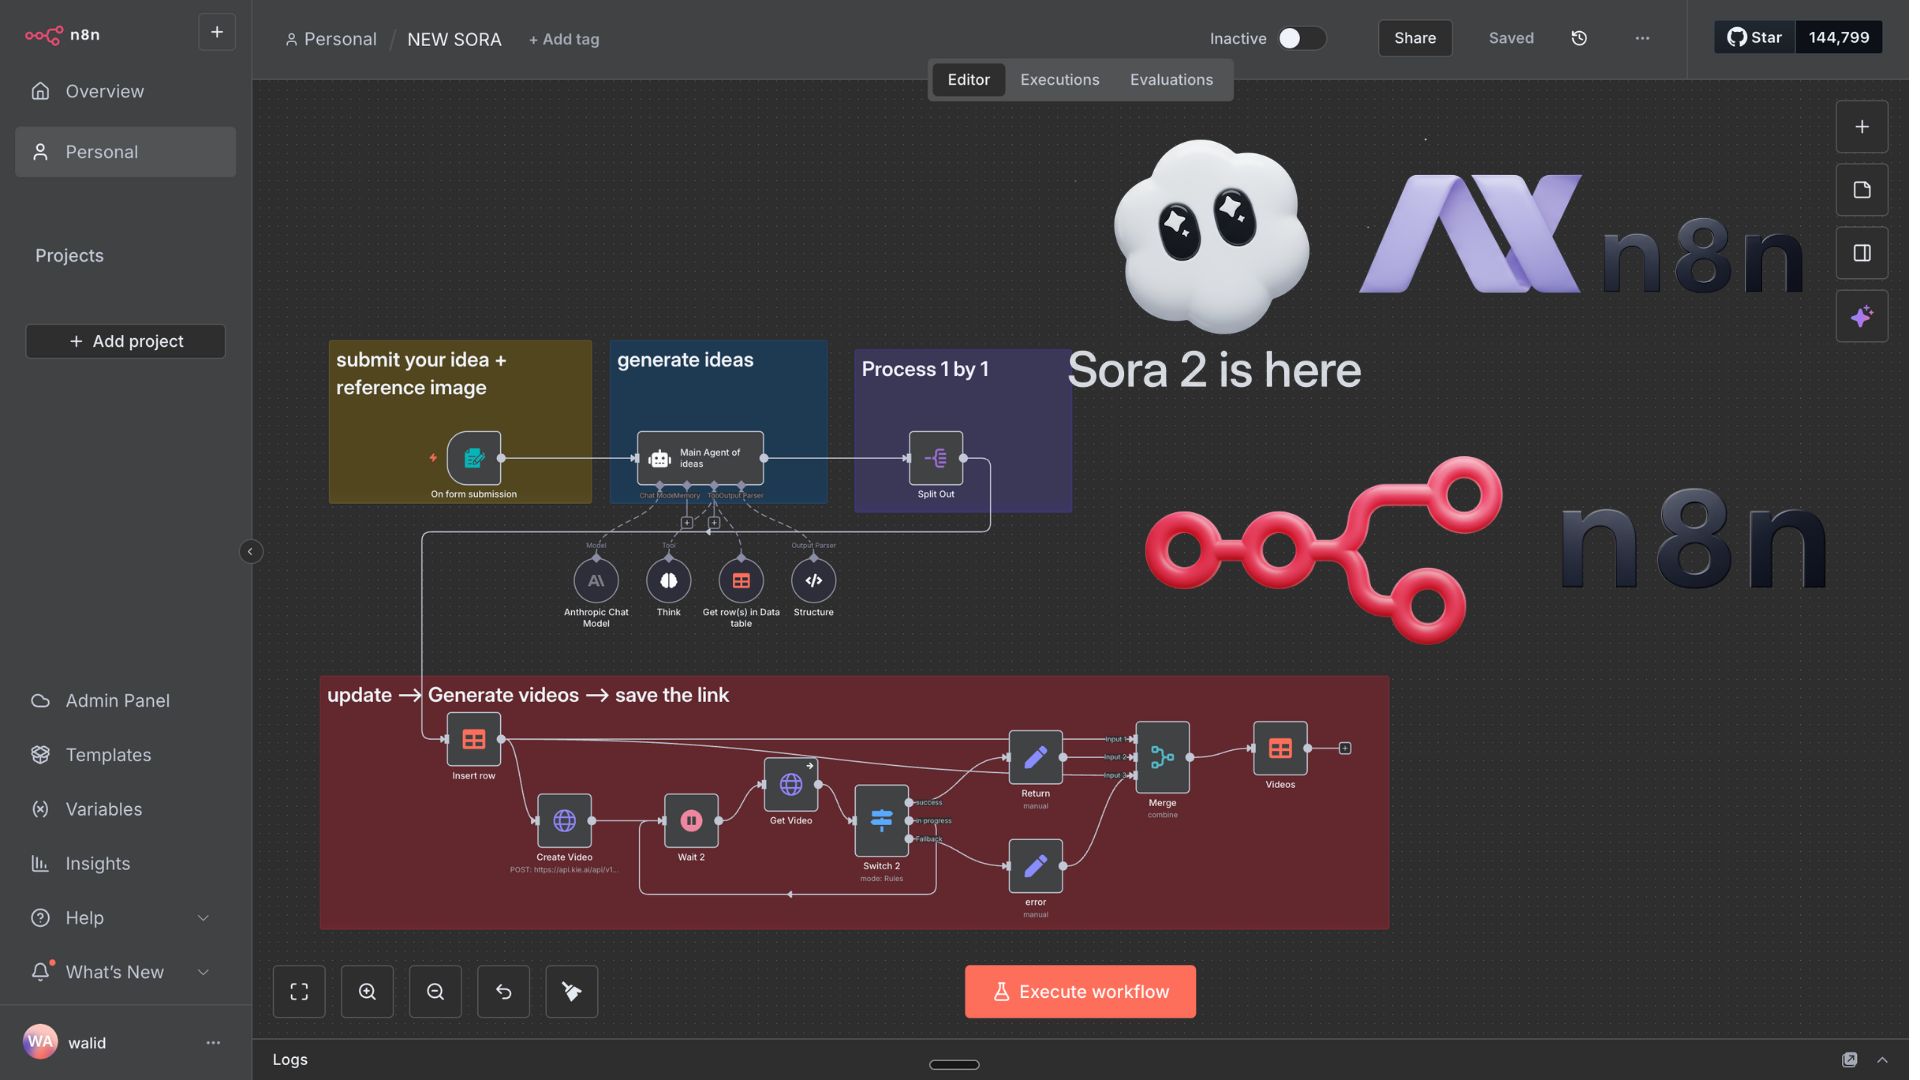Open workflow history clock icon
This screenshot has height=1080, width=1920.
(1579, 38)
